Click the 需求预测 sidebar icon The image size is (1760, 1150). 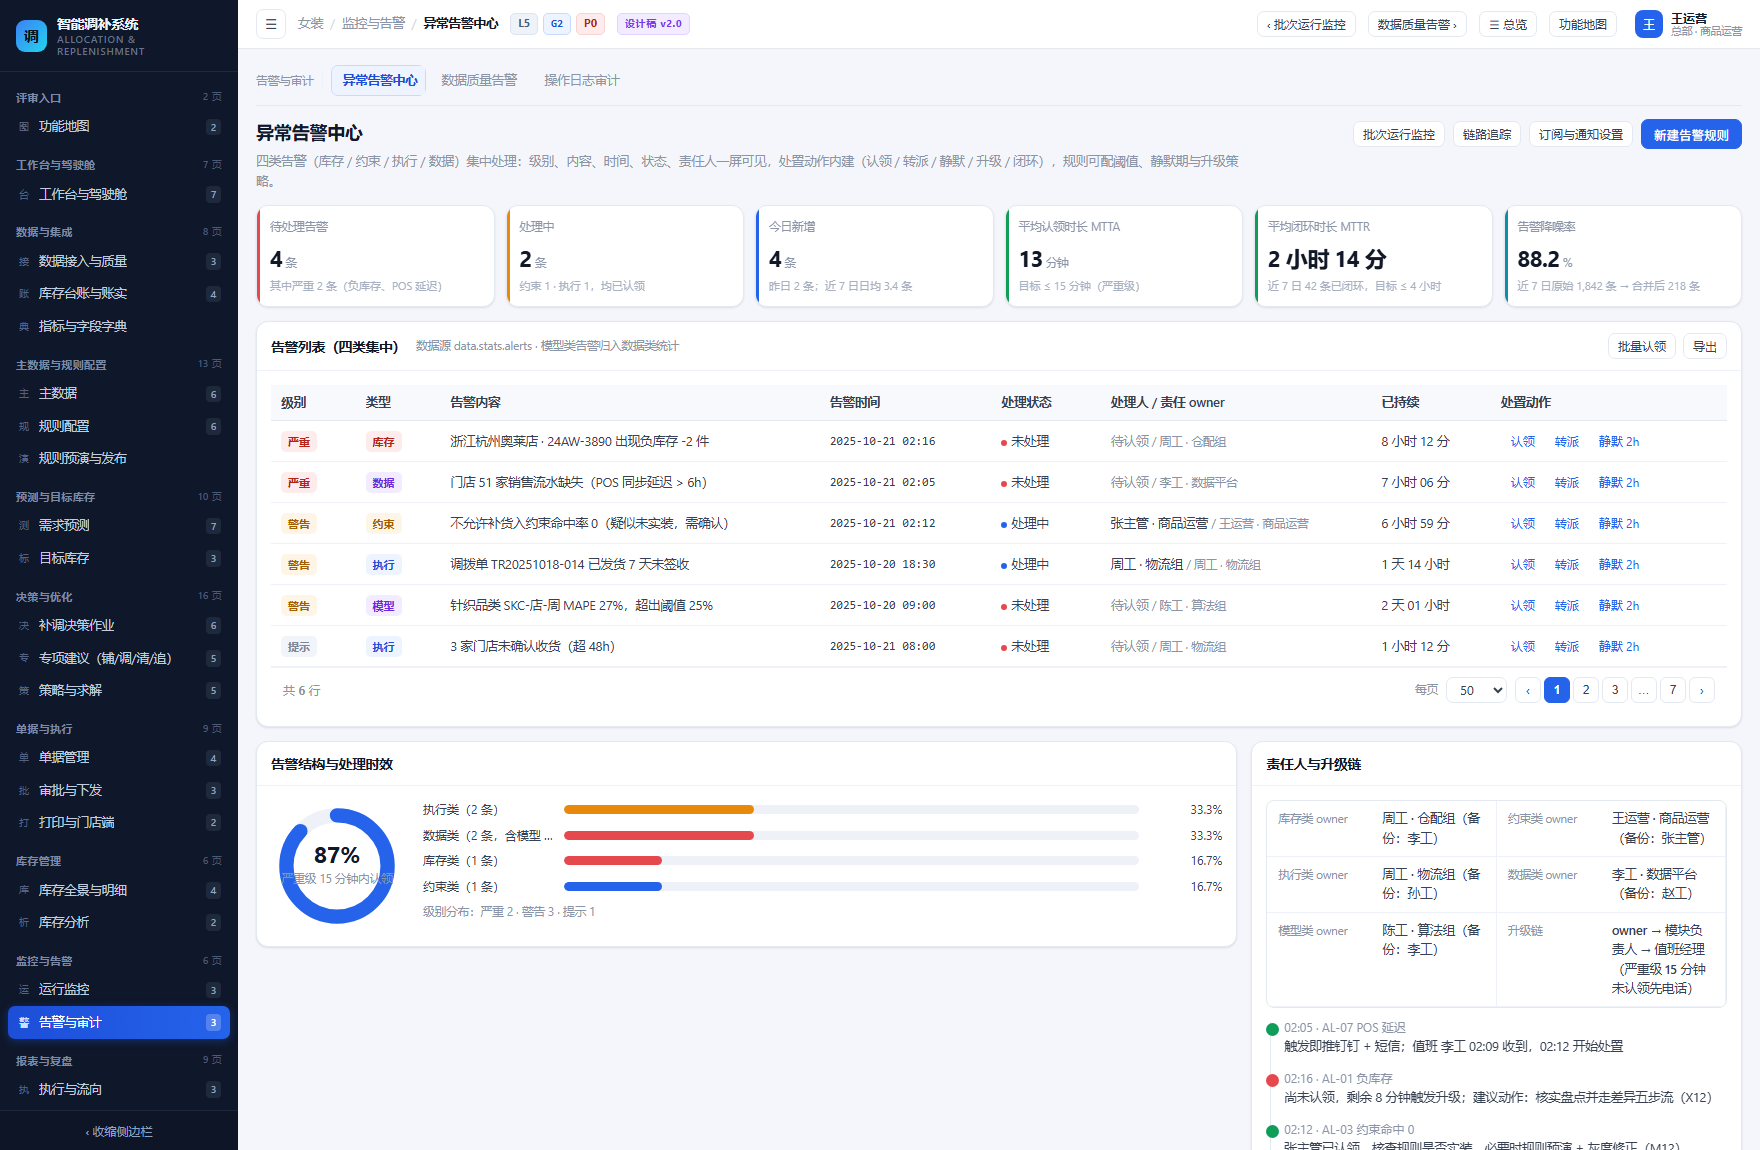click(x=24, y=526)
